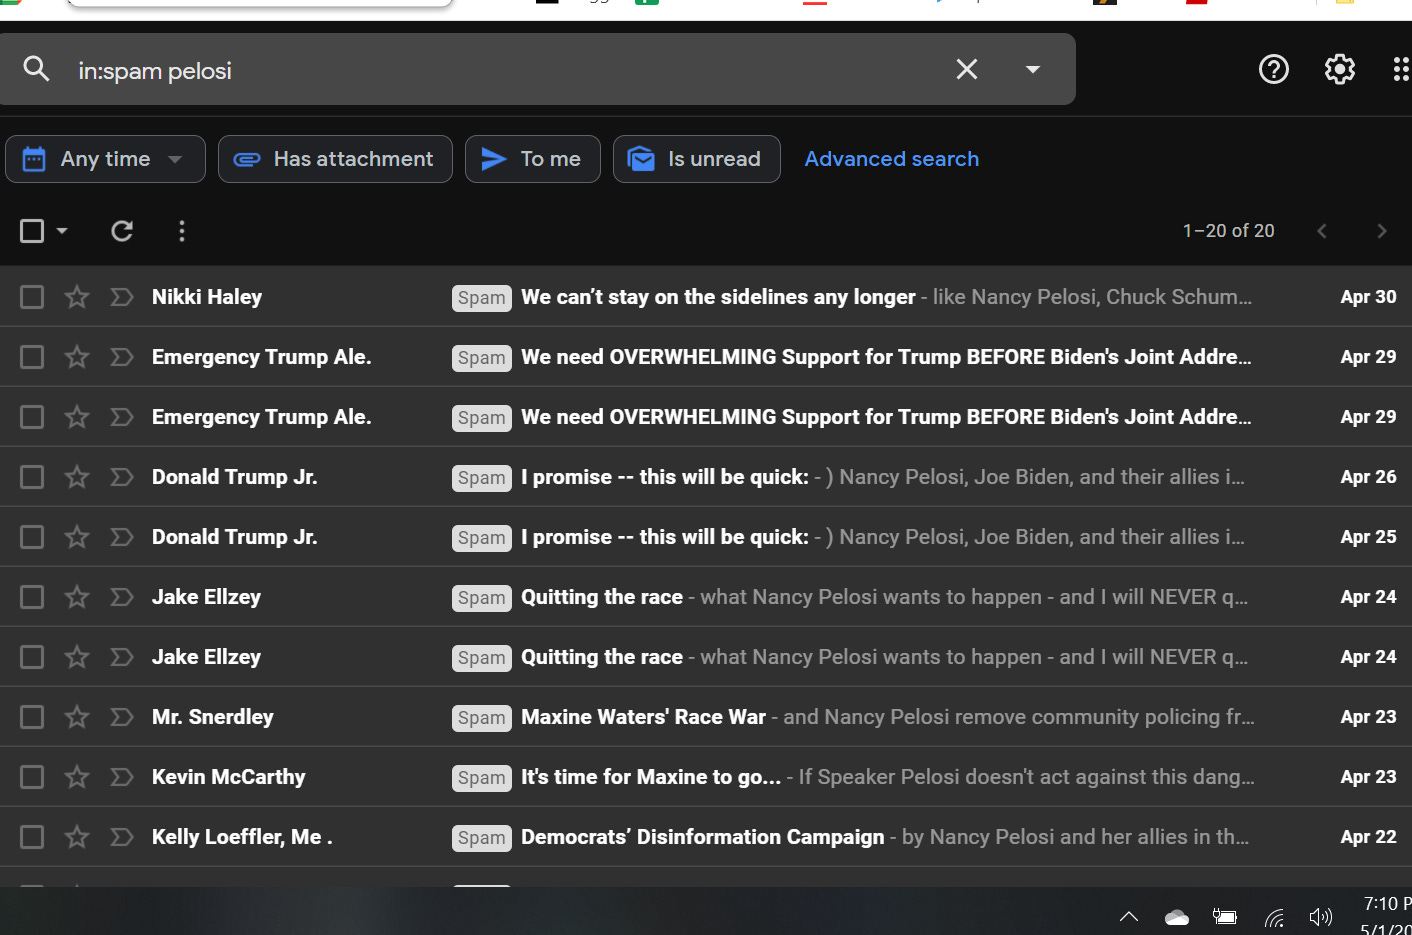The image size is (1412, 935).
Task: Open It's time for Maxine to go email
Action: (706, 777)
